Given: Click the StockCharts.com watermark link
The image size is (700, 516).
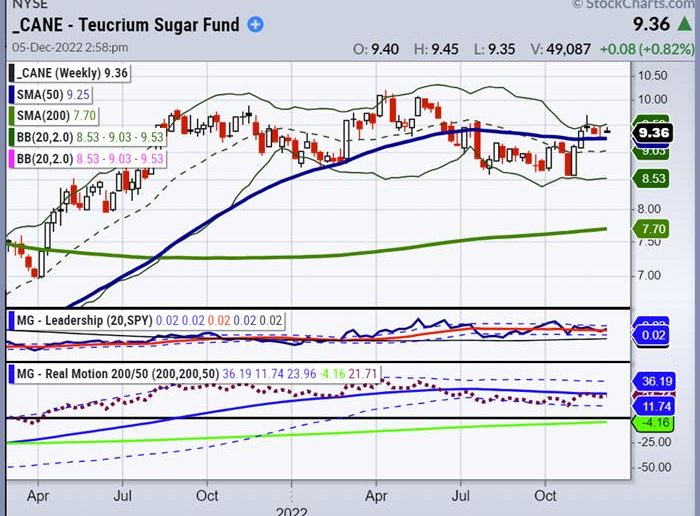Looking at the screenshot, I should 635,4.
